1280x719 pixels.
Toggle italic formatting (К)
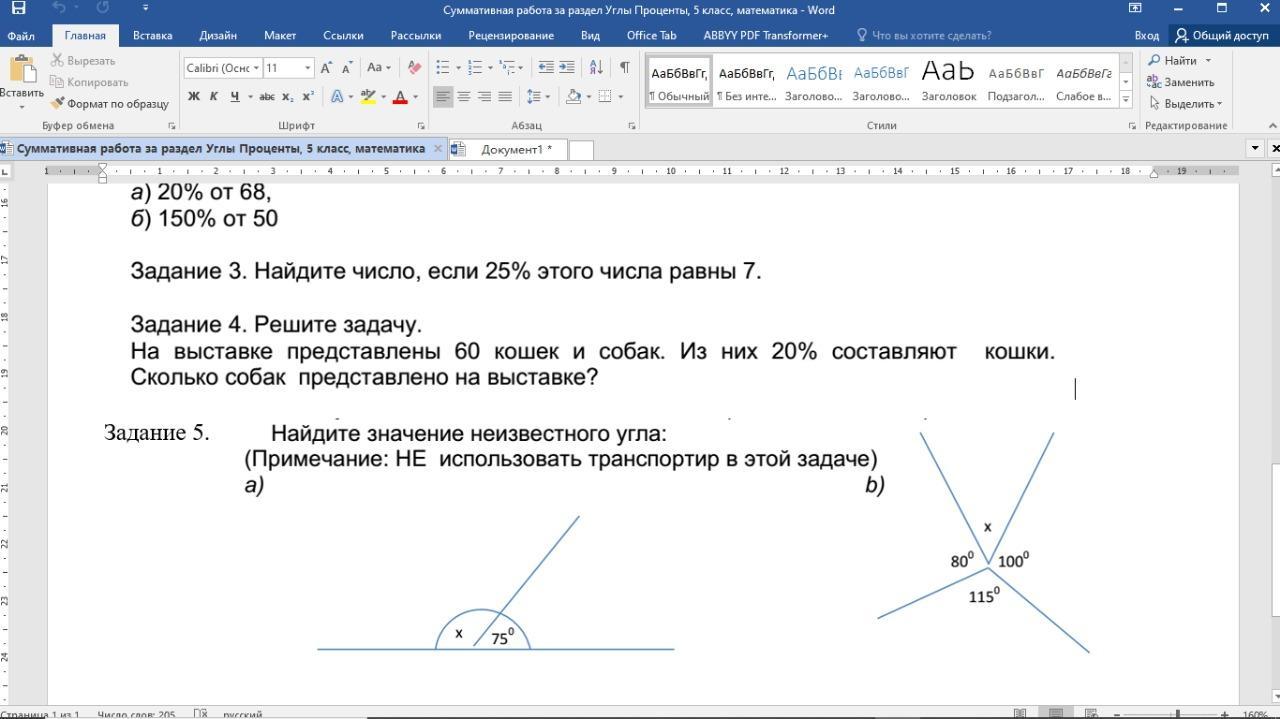(x=213, y=97)
